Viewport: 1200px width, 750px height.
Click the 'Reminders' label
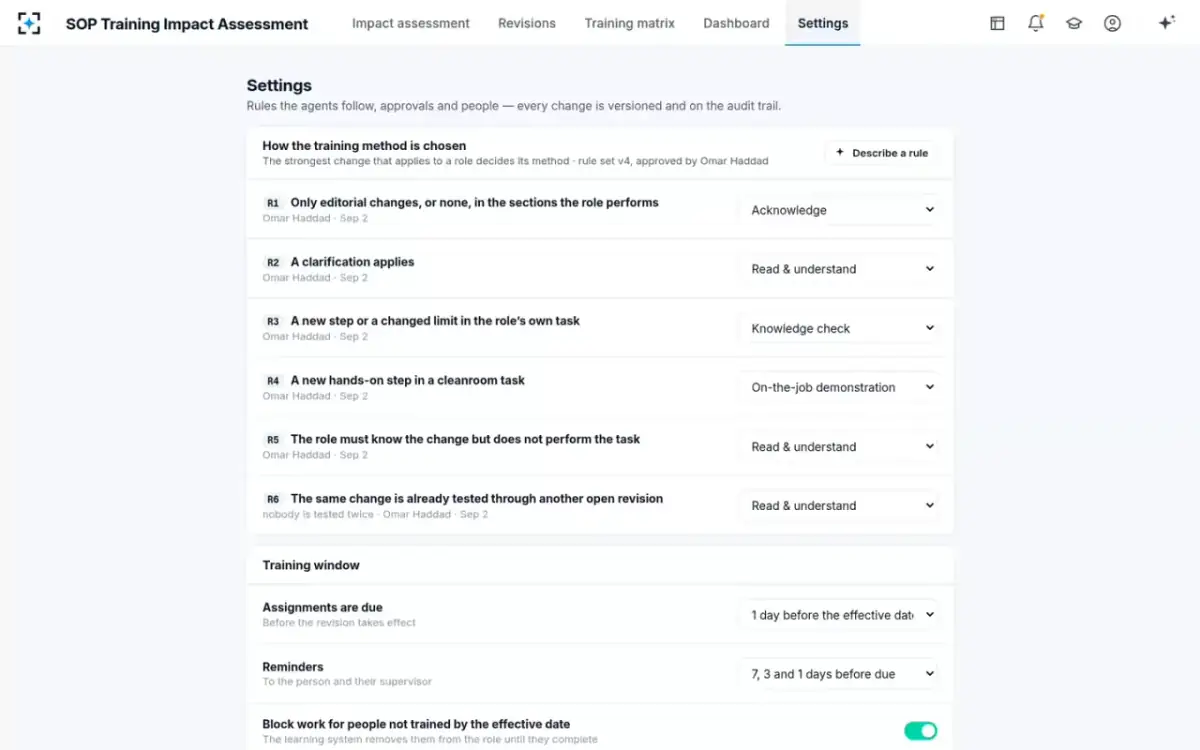[293, 667]
